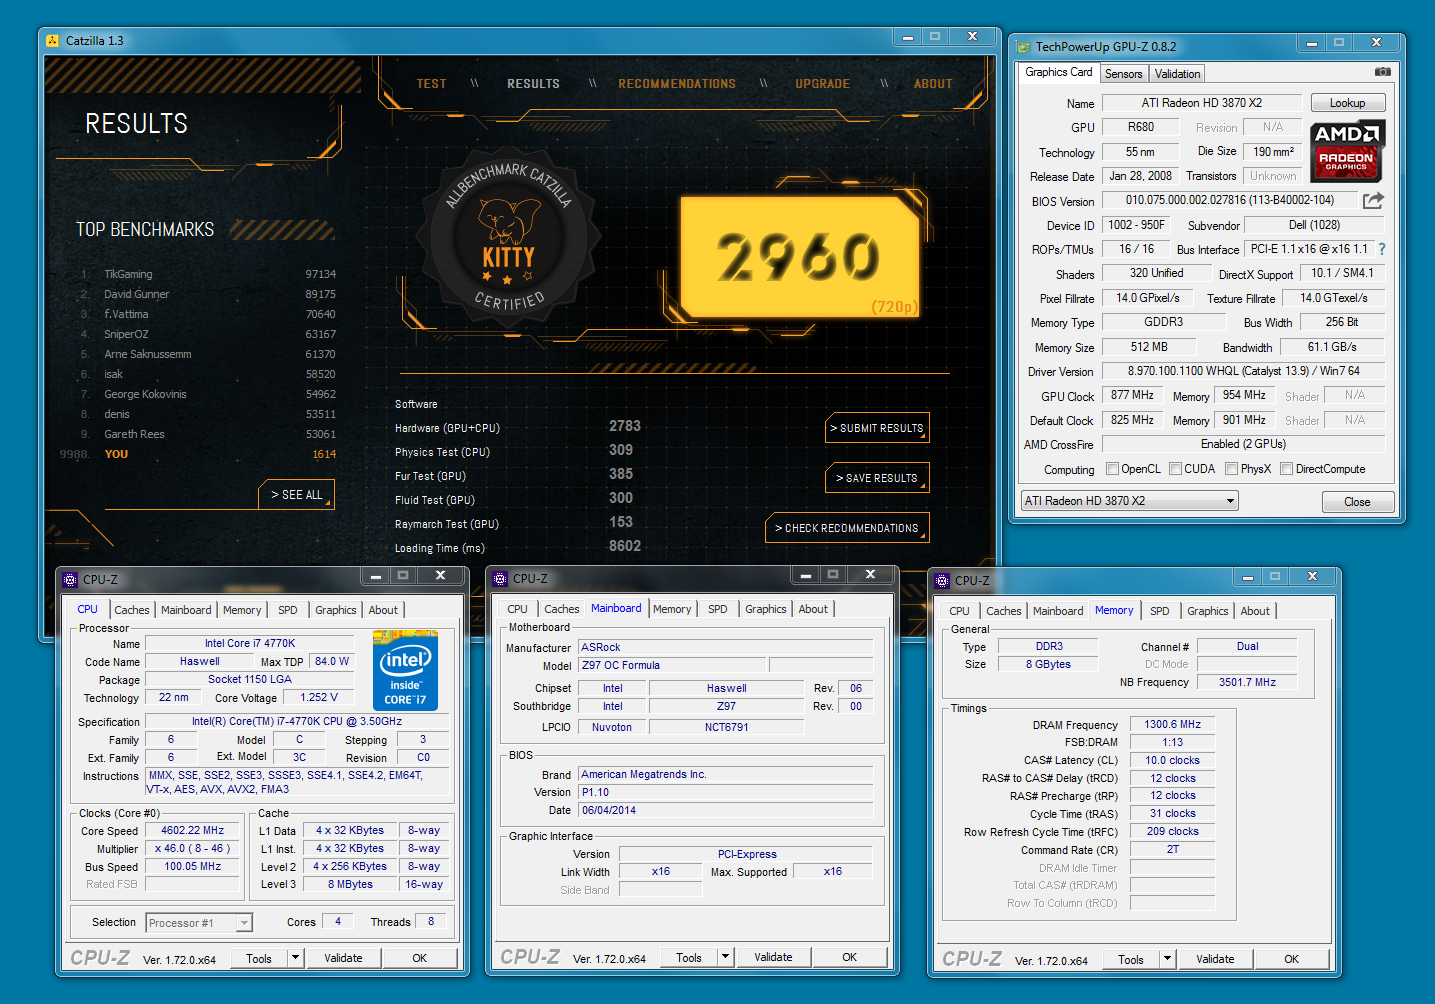Click the RESULTS tab in Catzilla
Viewport: 1435px width, 1004px height.
533,84
